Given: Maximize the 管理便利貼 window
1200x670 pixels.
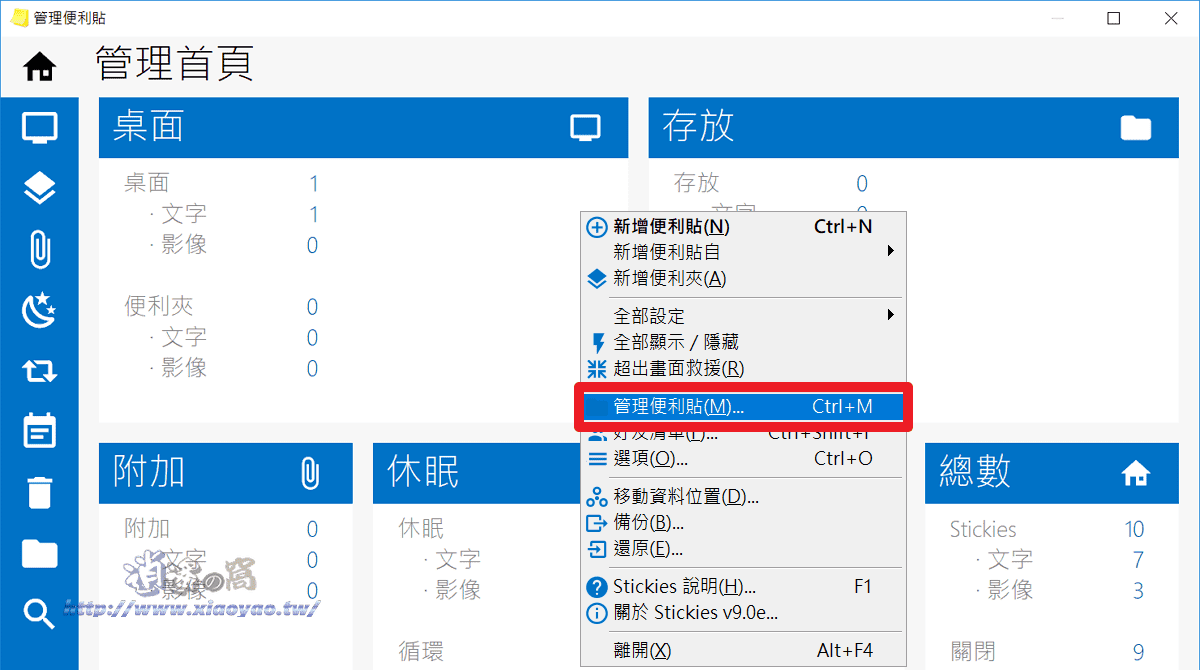Looking at the screenshot, I should coord(1114,18).
